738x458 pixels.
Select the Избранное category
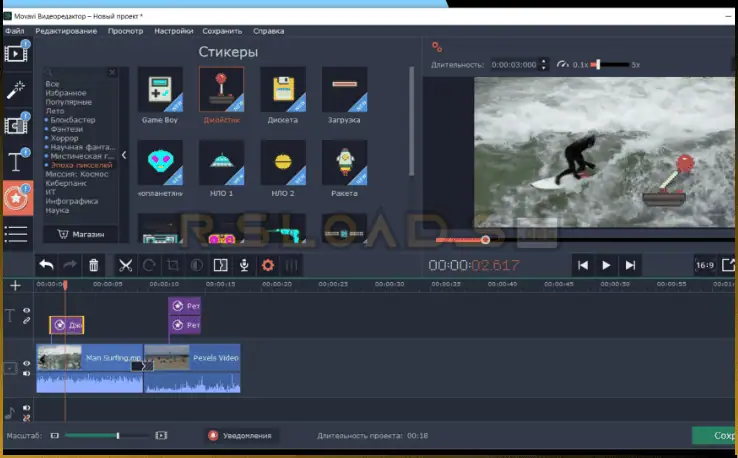(x=66, y=93)
